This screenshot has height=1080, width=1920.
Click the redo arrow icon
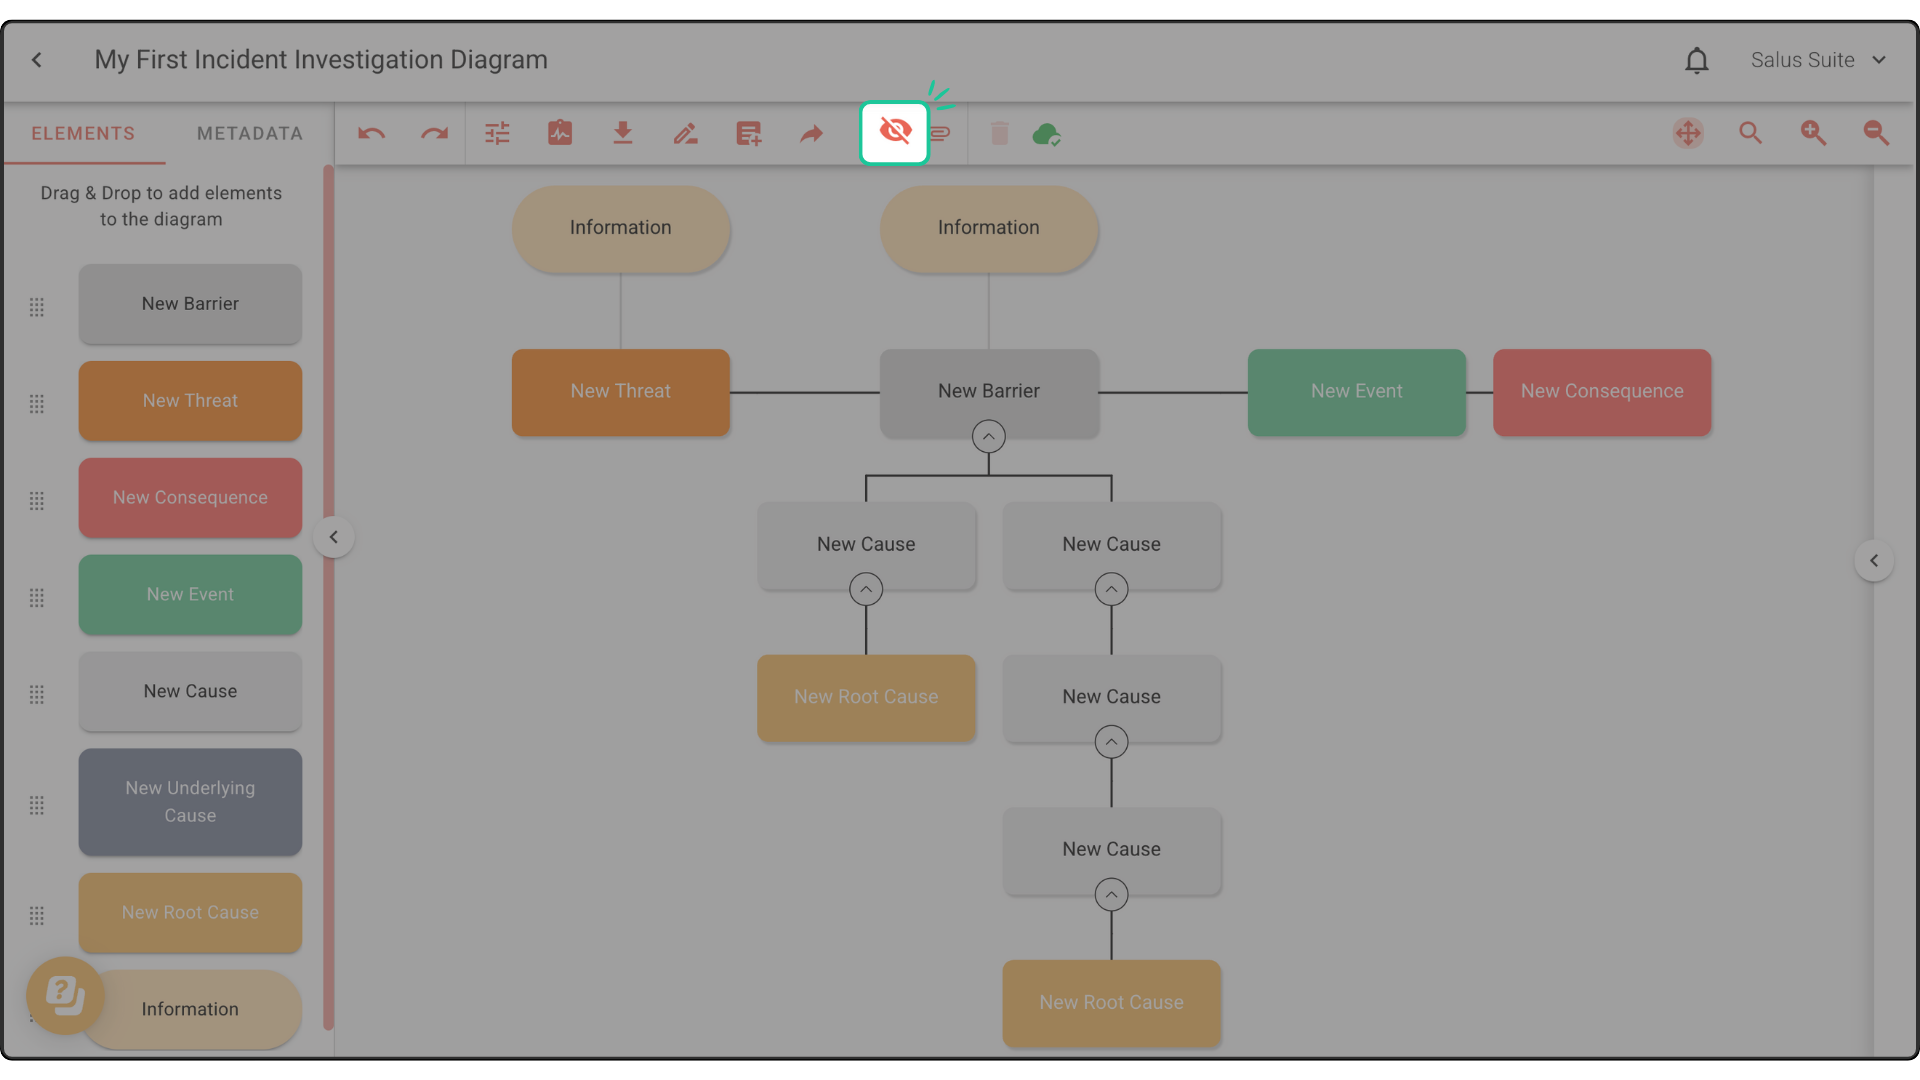click(x=434, y=133)
